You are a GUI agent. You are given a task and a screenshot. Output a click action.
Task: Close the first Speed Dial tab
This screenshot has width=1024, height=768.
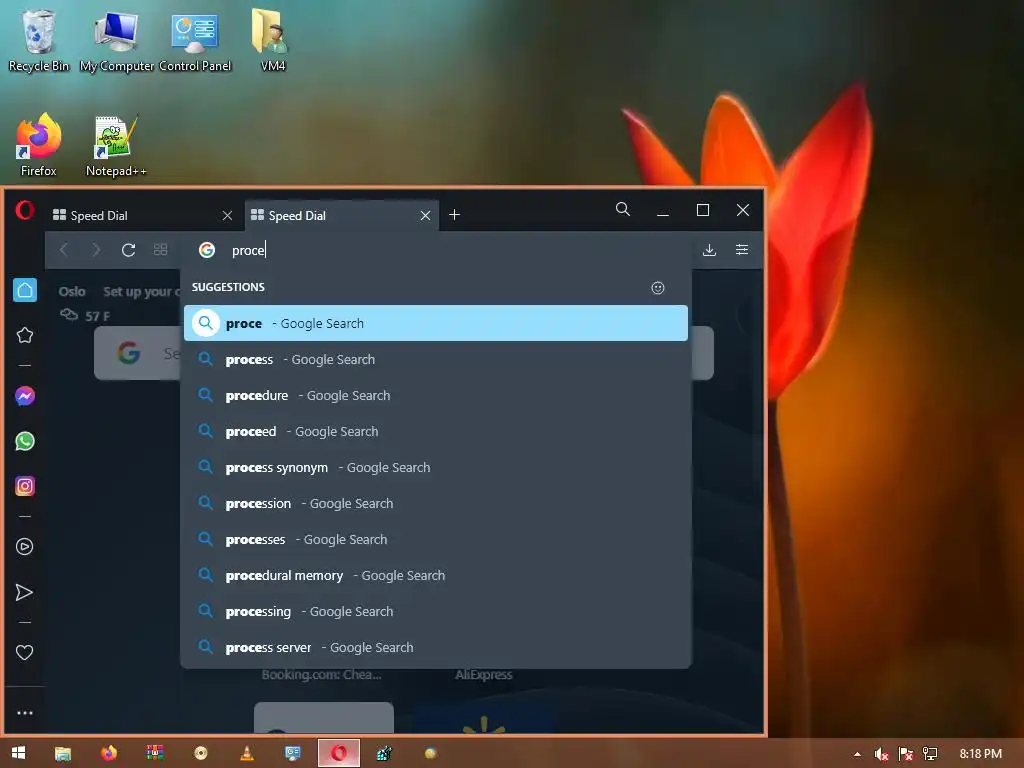pyautogui.click(x=227, y=216)
